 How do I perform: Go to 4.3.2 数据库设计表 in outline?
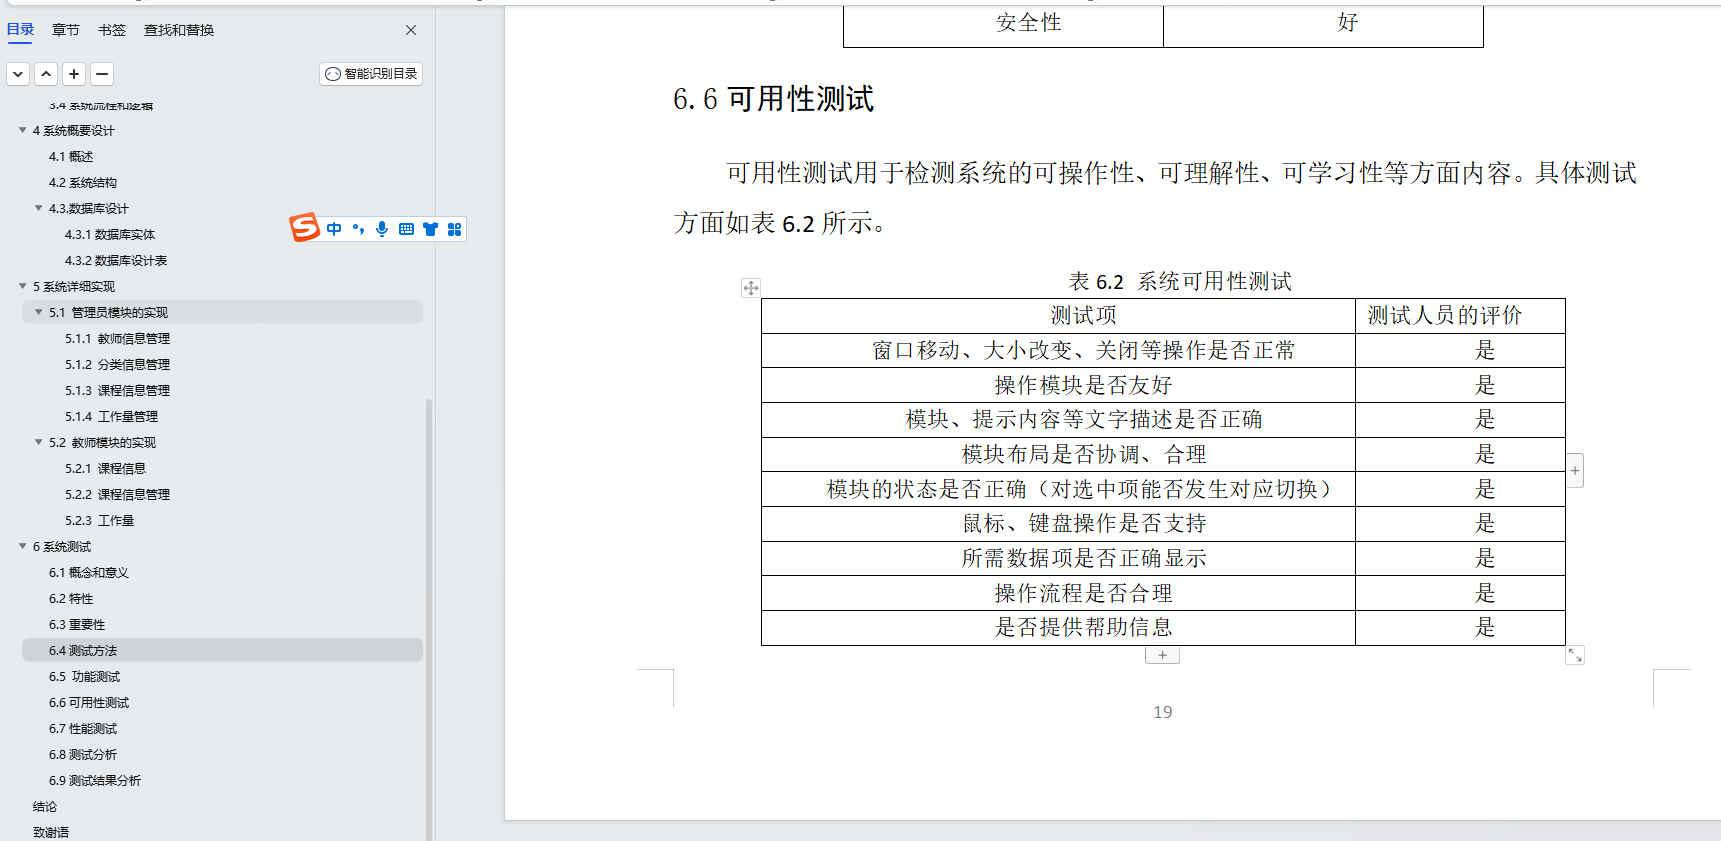point(116,261)
